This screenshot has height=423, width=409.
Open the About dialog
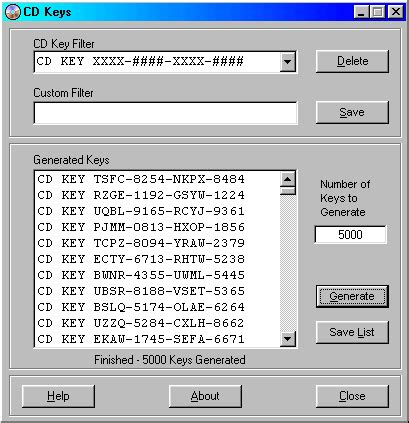pyautogui.click(x=205, y=396)
